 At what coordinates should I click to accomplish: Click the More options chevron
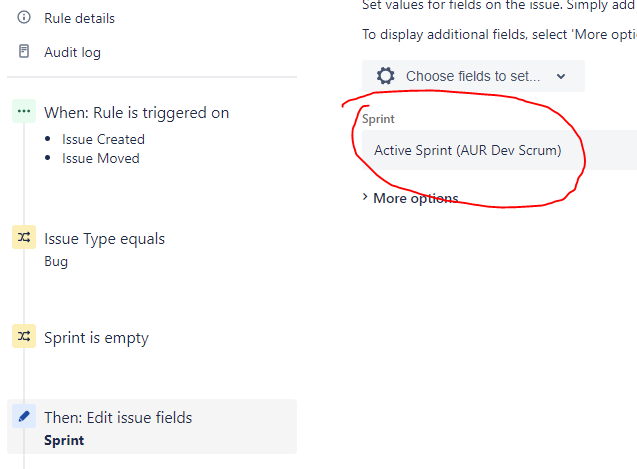point(365,198)
